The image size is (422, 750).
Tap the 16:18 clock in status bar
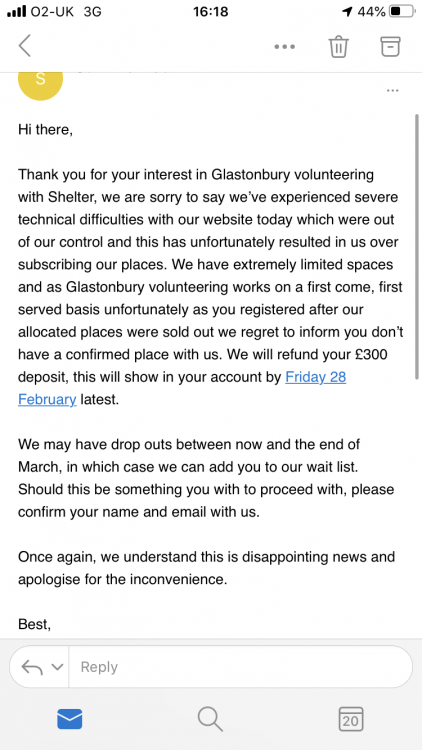tap(211, 11)
